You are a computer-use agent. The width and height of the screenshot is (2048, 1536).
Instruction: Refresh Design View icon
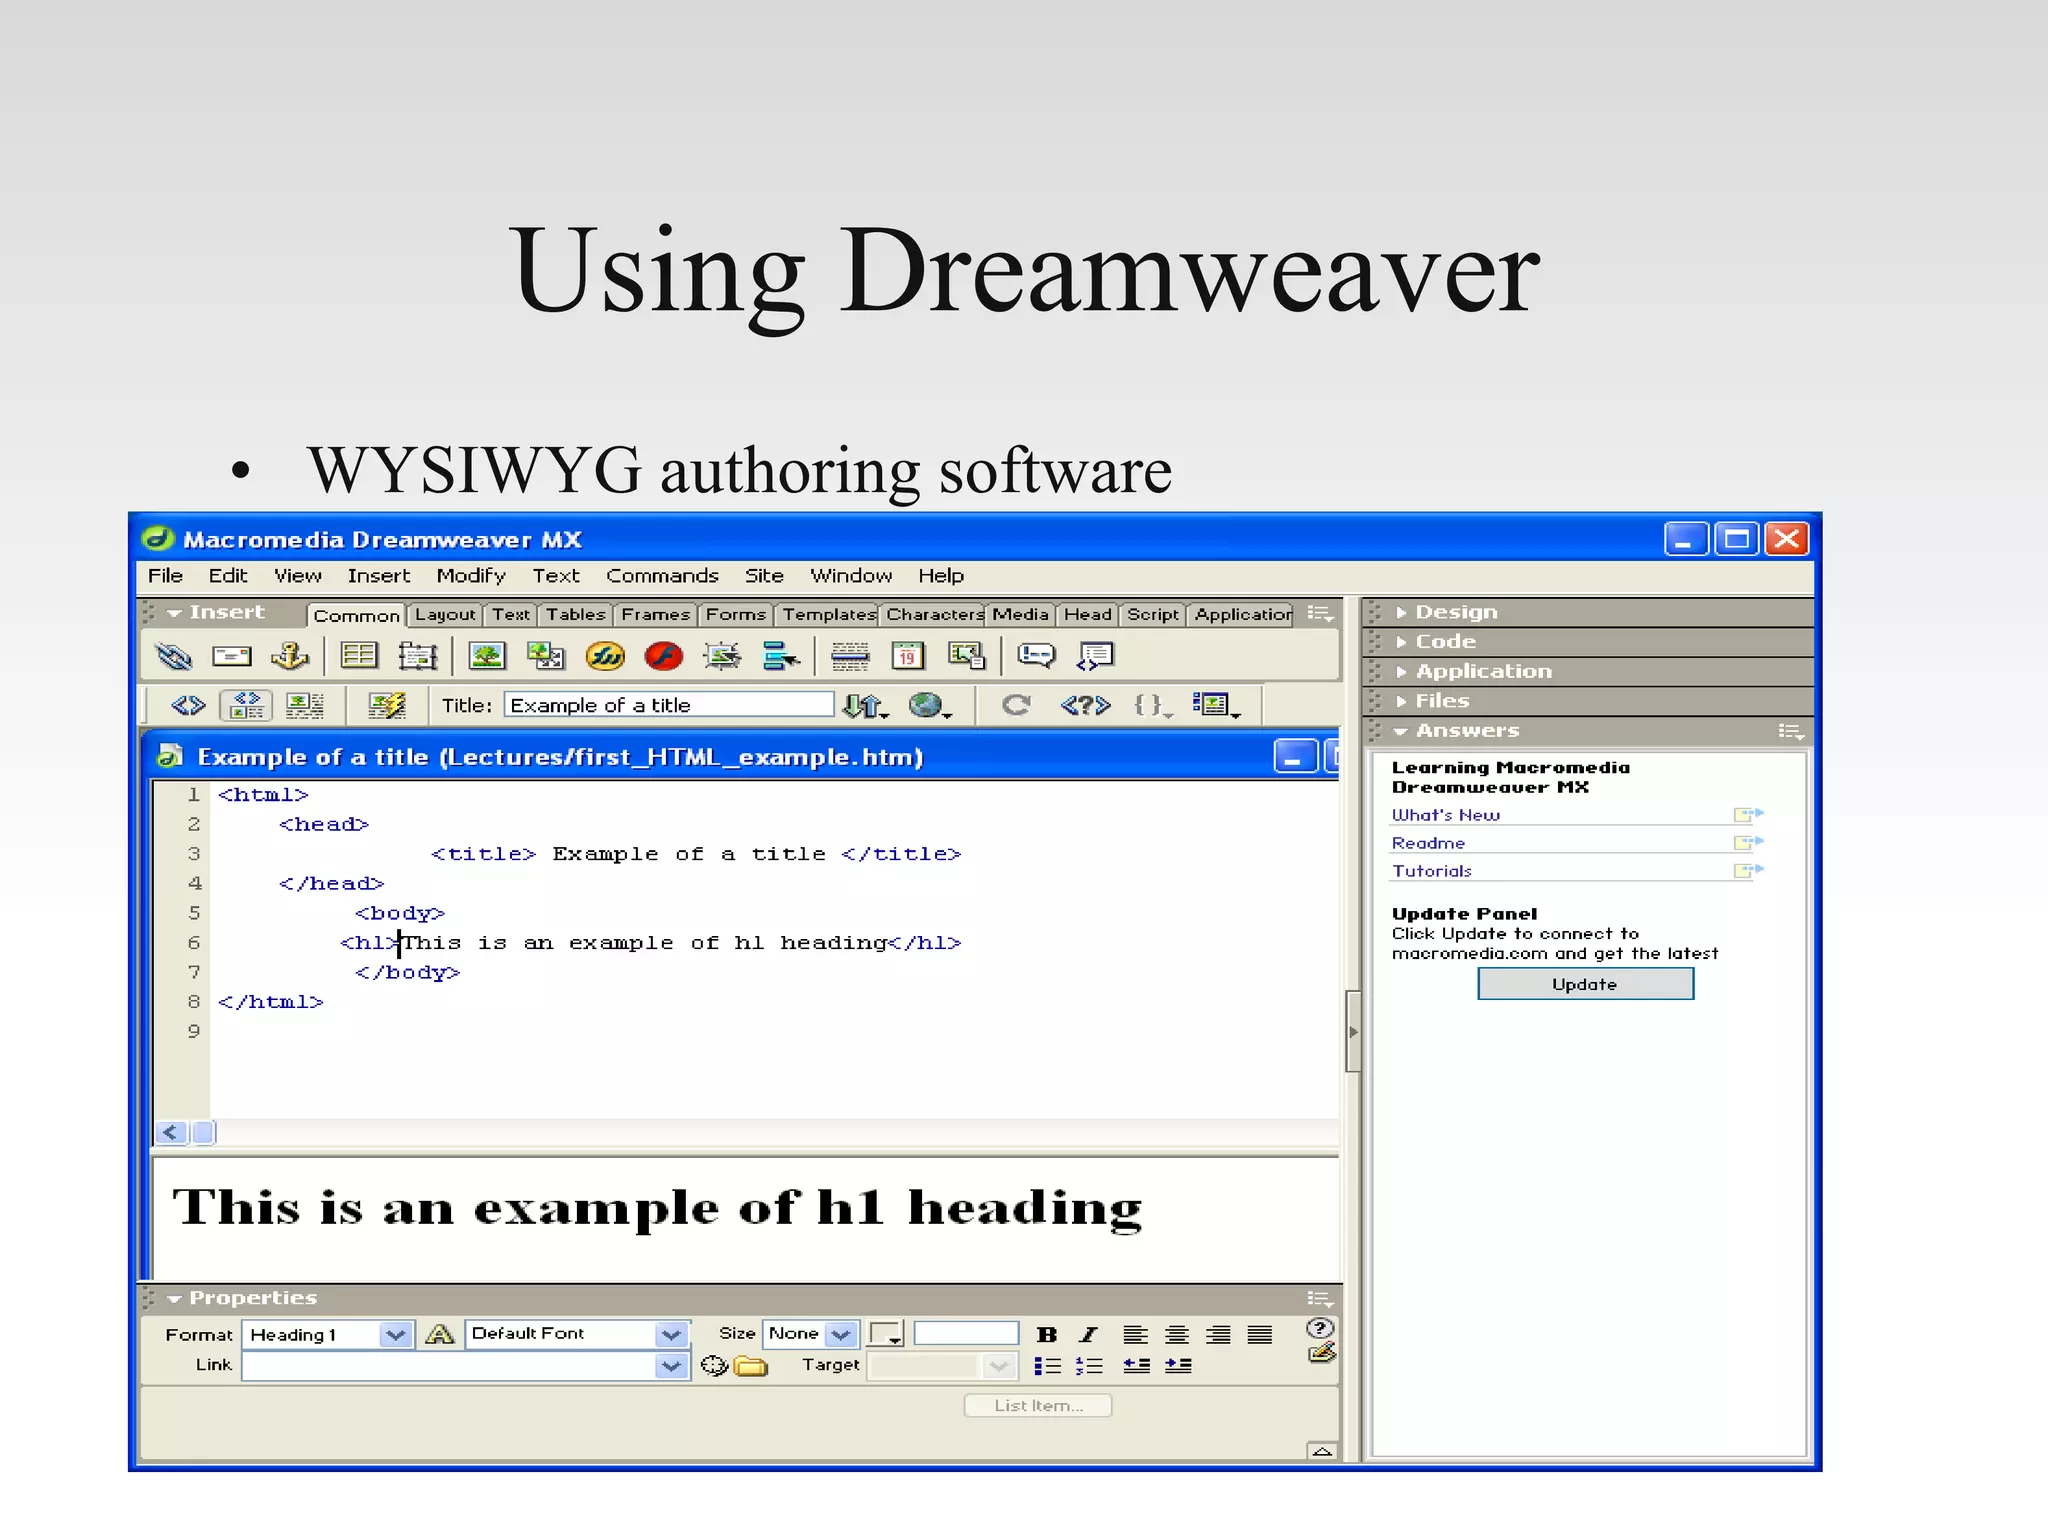pyautogui.click(x=1017, y=706)
